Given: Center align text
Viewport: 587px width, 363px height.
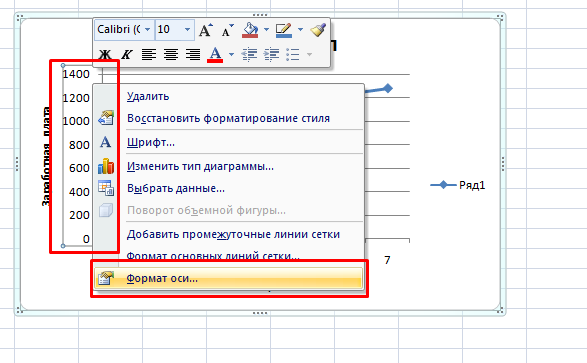Looking at the screenshot, I should [x=171, y=55].
